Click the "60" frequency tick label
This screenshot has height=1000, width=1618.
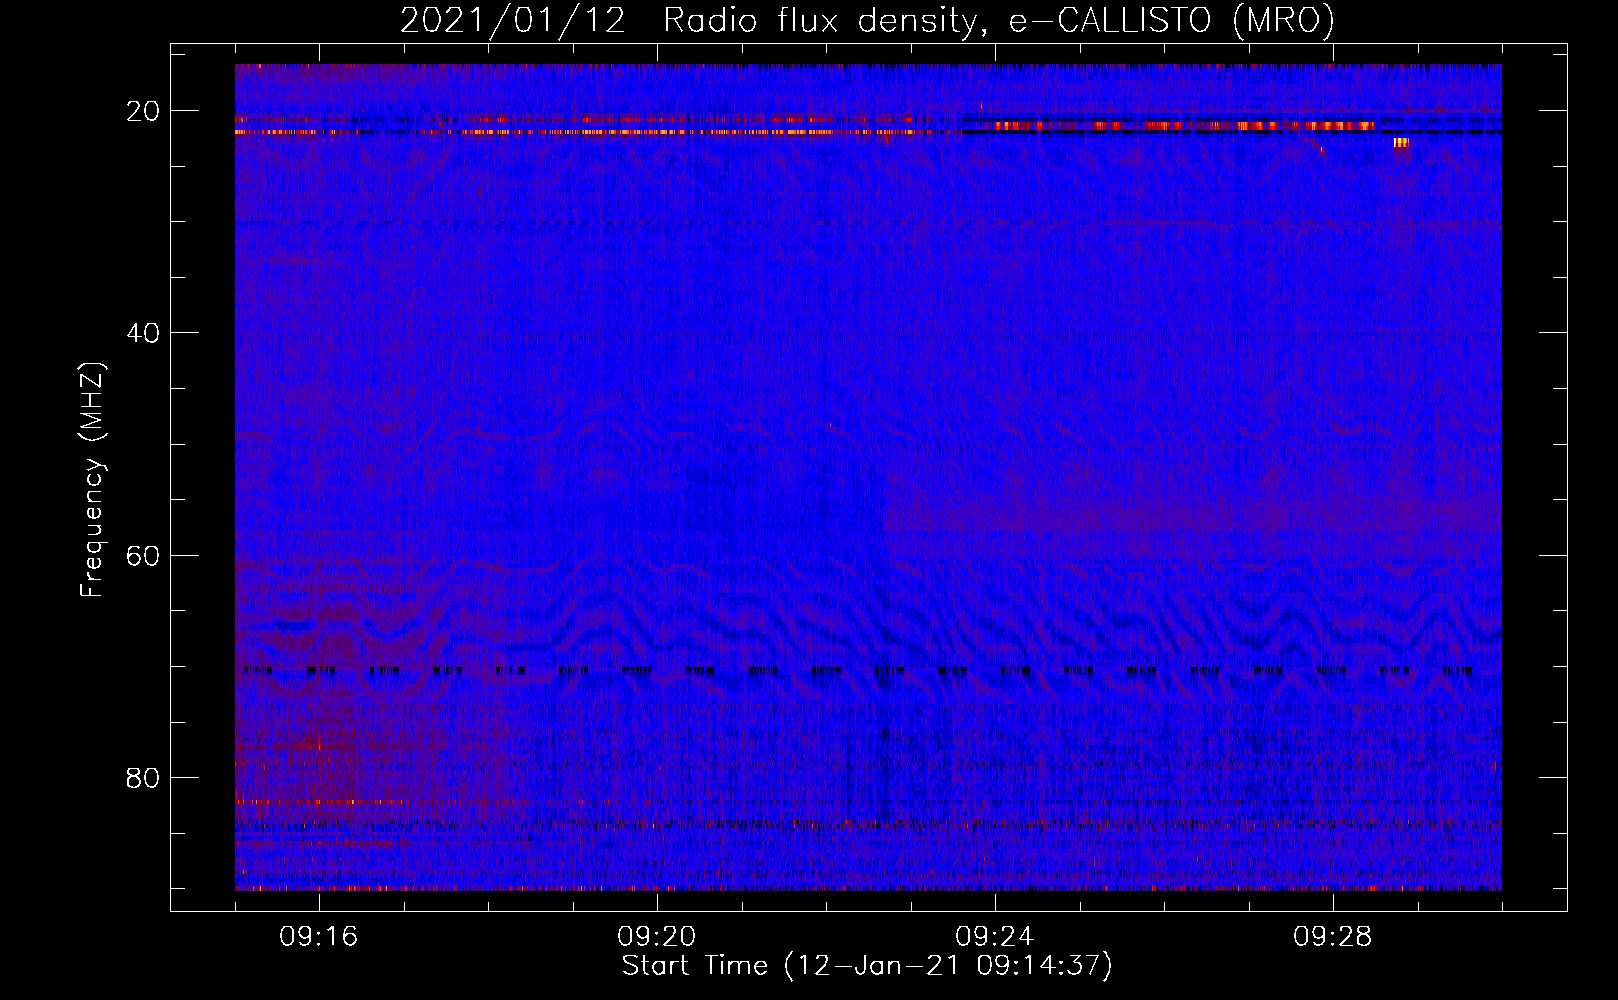point(144,555)
